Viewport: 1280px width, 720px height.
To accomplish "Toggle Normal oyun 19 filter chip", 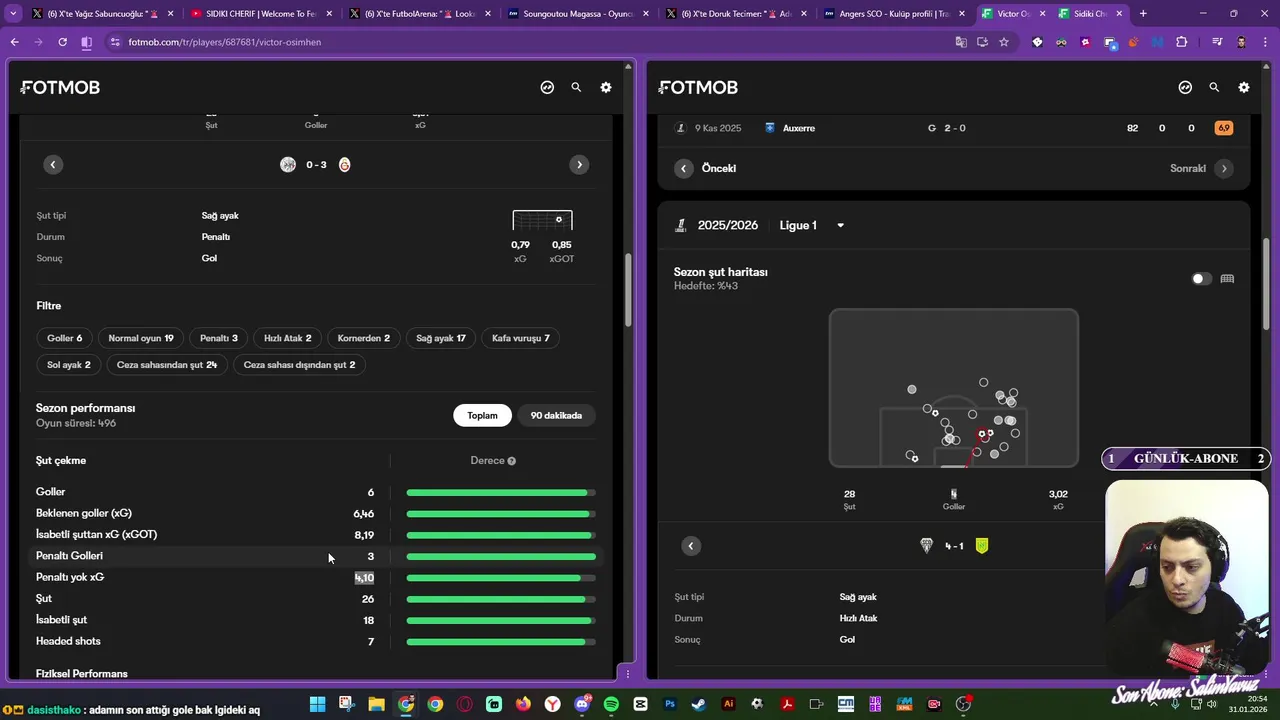I will point(141,338).
